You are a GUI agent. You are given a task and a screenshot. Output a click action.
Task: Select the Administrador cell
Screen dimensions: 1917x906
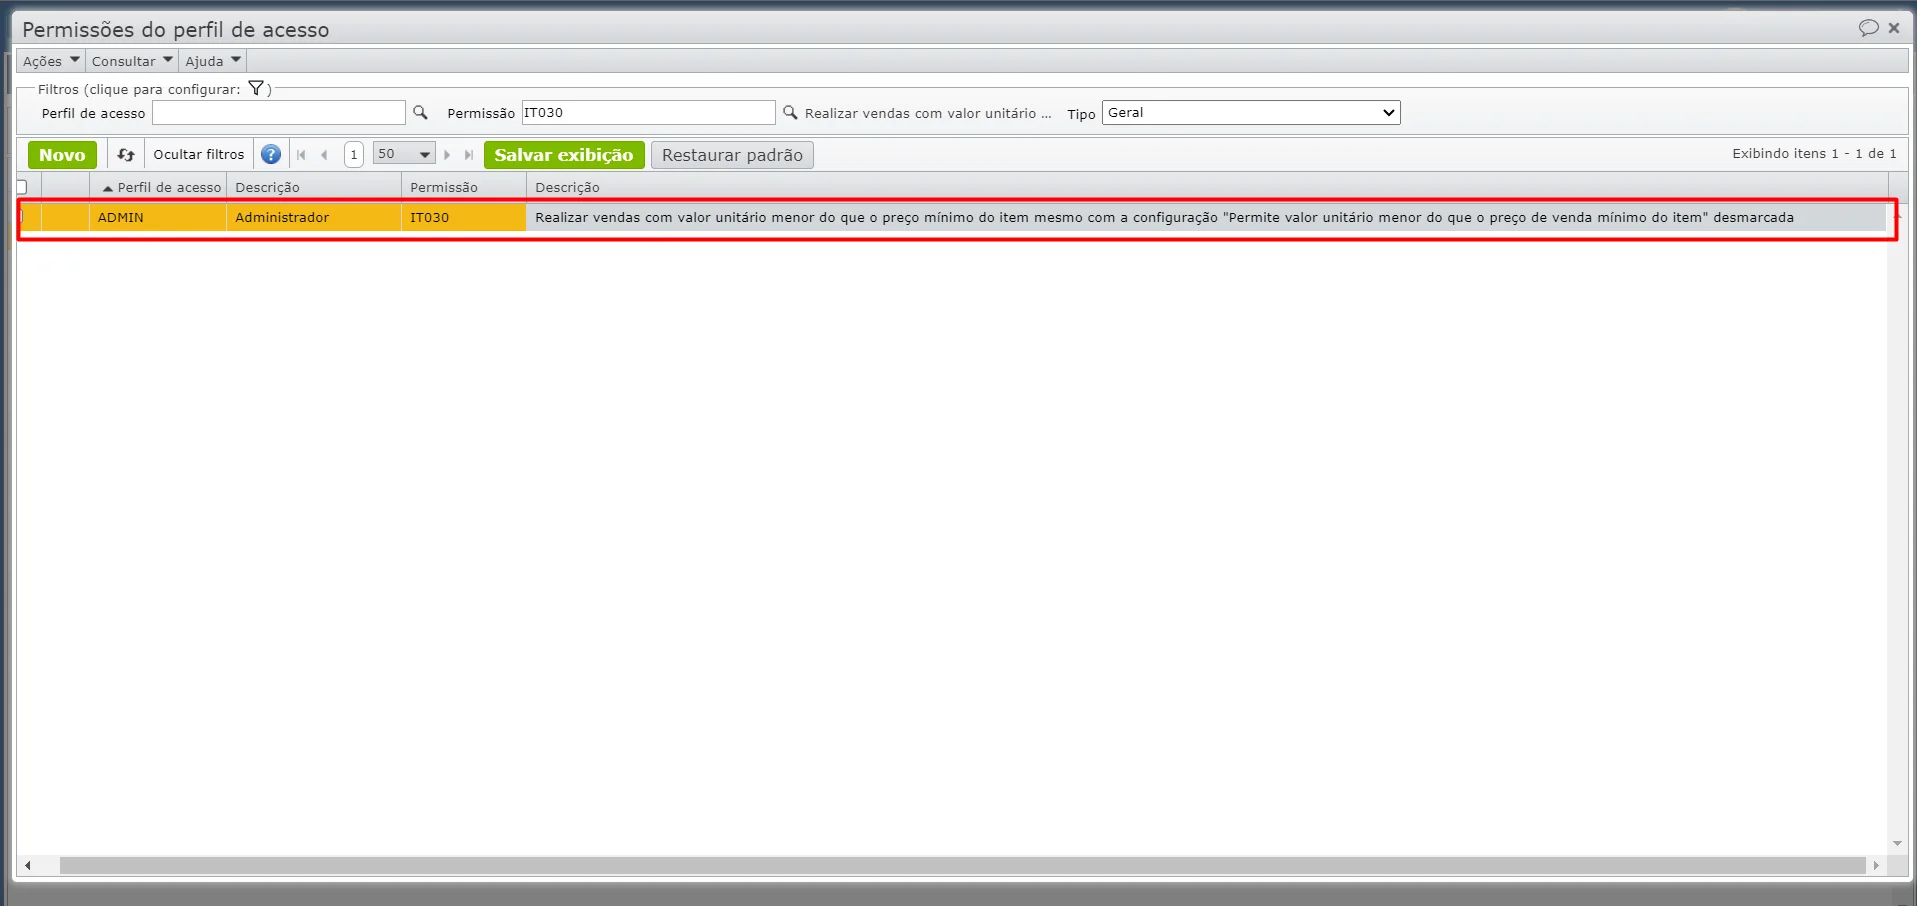[x=314, y=217]
